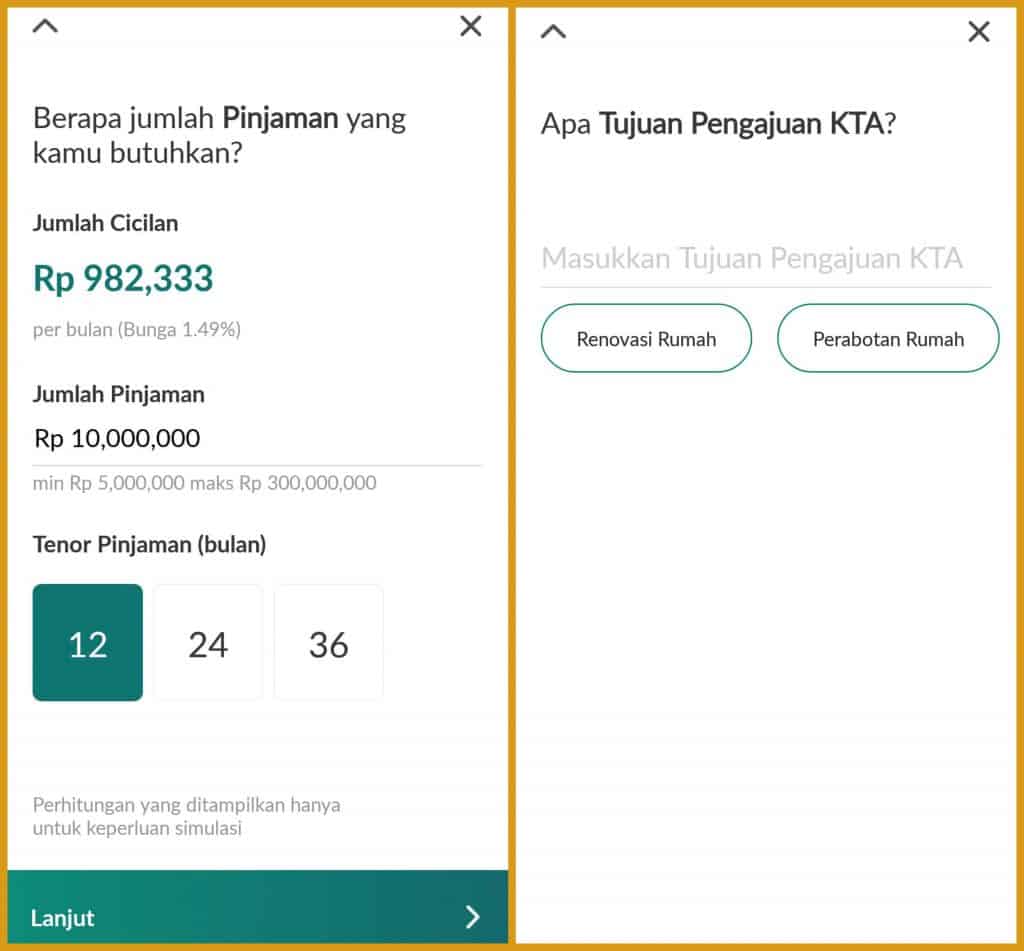Image resolution: width=1024 pixels, height=951 pixels.
Task: Click the simulation disclaimer text
Action: click(x=186, y=816)
